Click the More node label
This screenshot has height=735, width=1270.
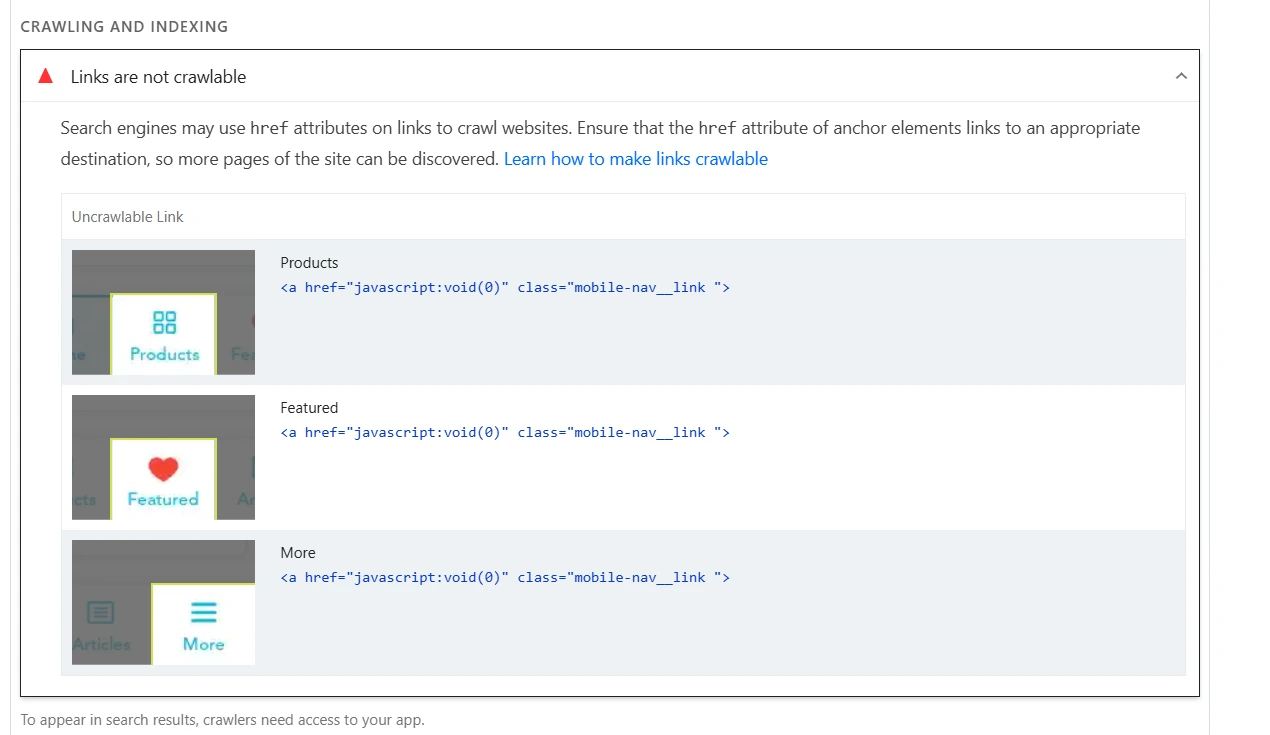pos(298,553)
